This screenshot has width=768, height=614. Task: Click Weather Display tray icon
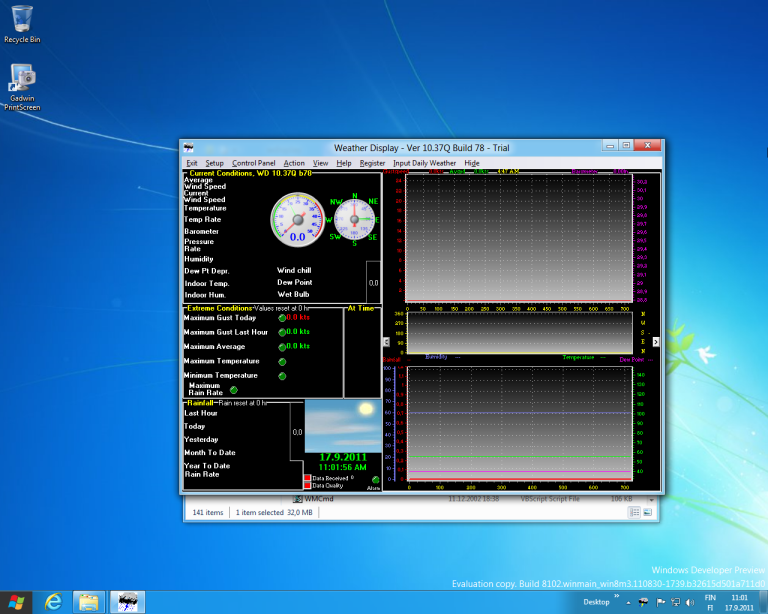click(644, 602)
